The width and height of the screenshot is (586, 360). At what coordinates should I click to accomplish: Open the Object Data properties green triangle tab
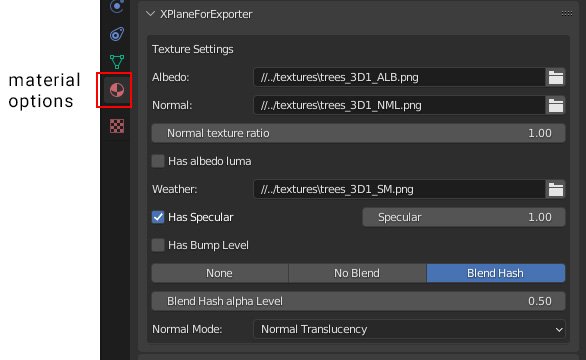pos(117,62)
